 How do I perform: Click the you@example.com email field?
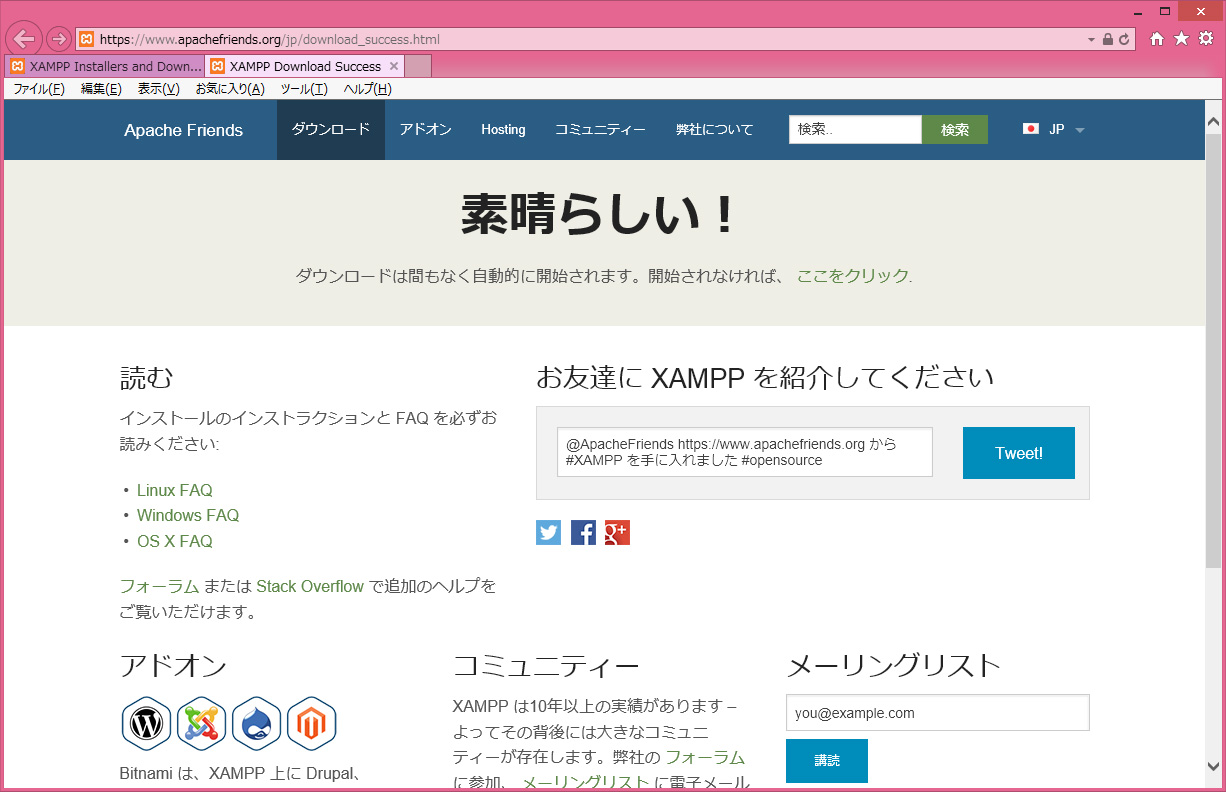pos(937,713)
